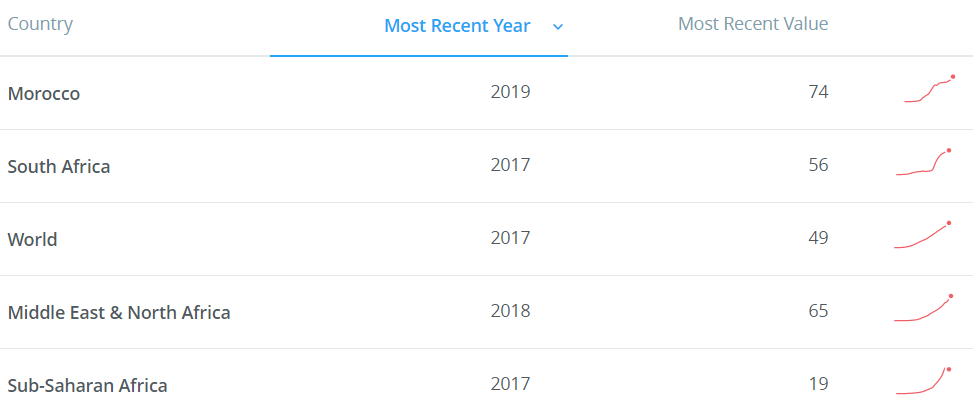Screen dimensions: 973x412
Task: Open Morocco's red sparkline trend chart
Action: (930, 89)
